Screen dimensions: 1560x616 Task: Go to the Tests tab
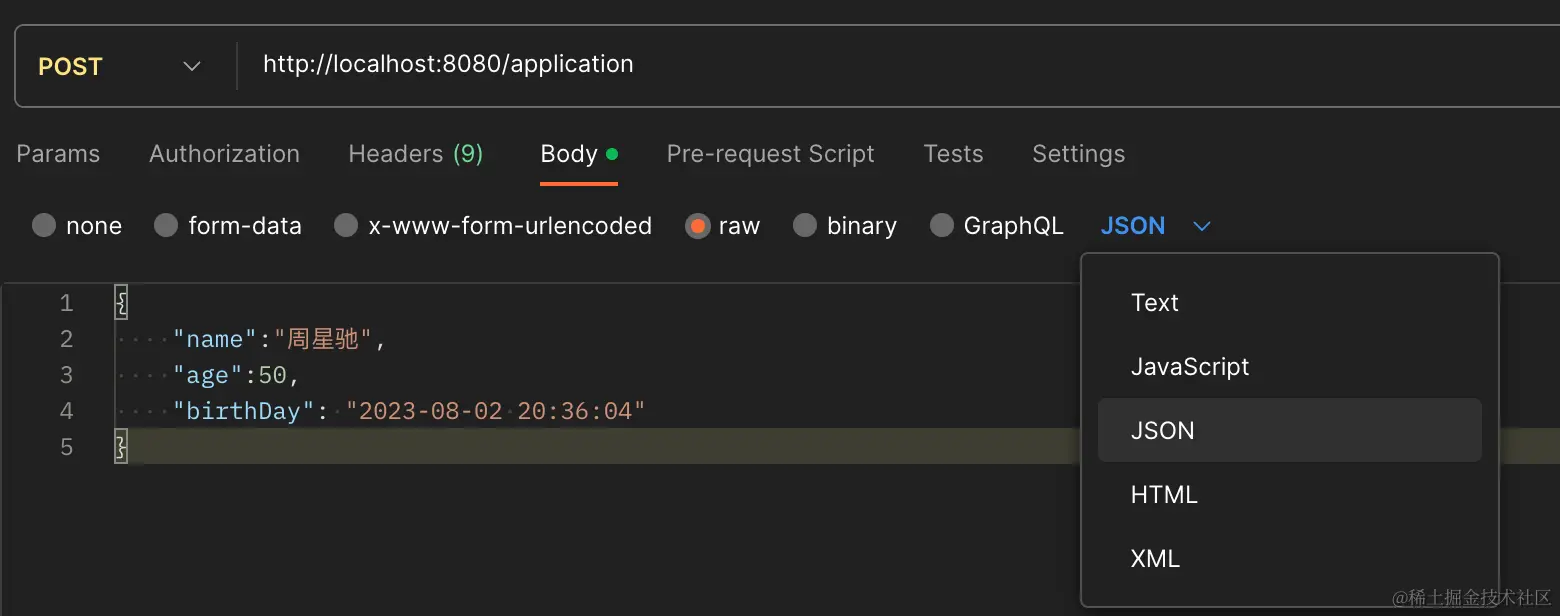[x=953, y=154]
